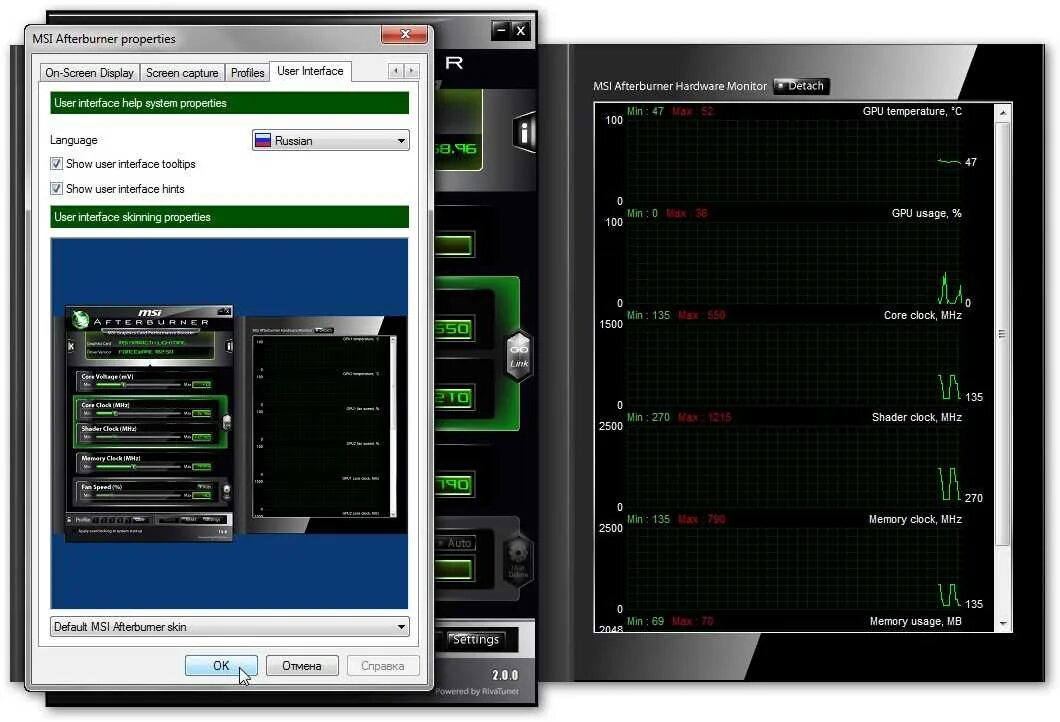Confirm with the OK button
This screenshot has width=1060, height=722.
[221, 665]
